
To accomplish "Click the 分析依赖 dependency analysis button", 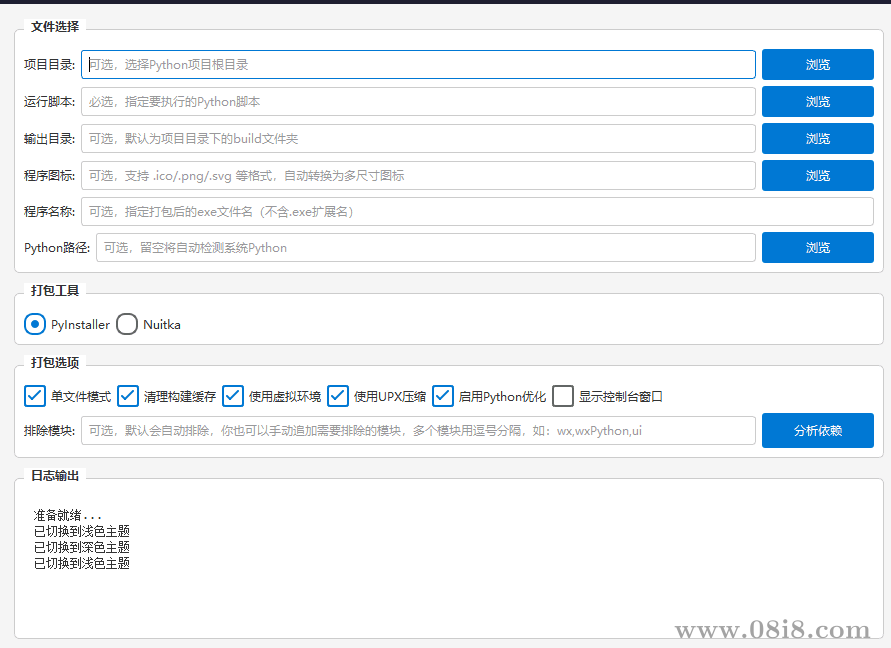I will click(x=817, y=430).
